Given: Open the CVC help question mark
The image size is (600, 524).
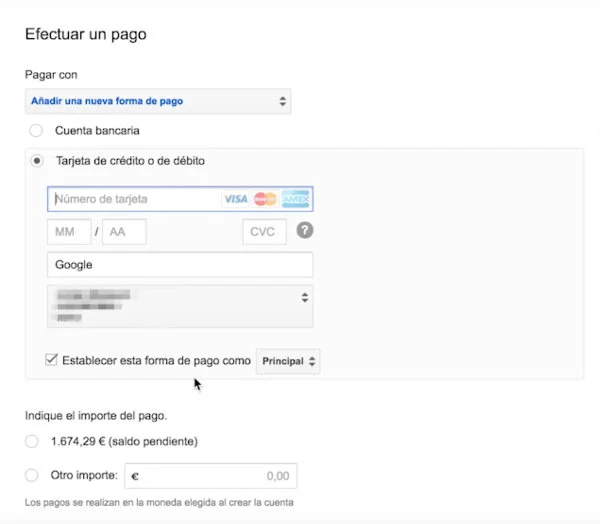Looking at the screenshot, I should [305, 231].
